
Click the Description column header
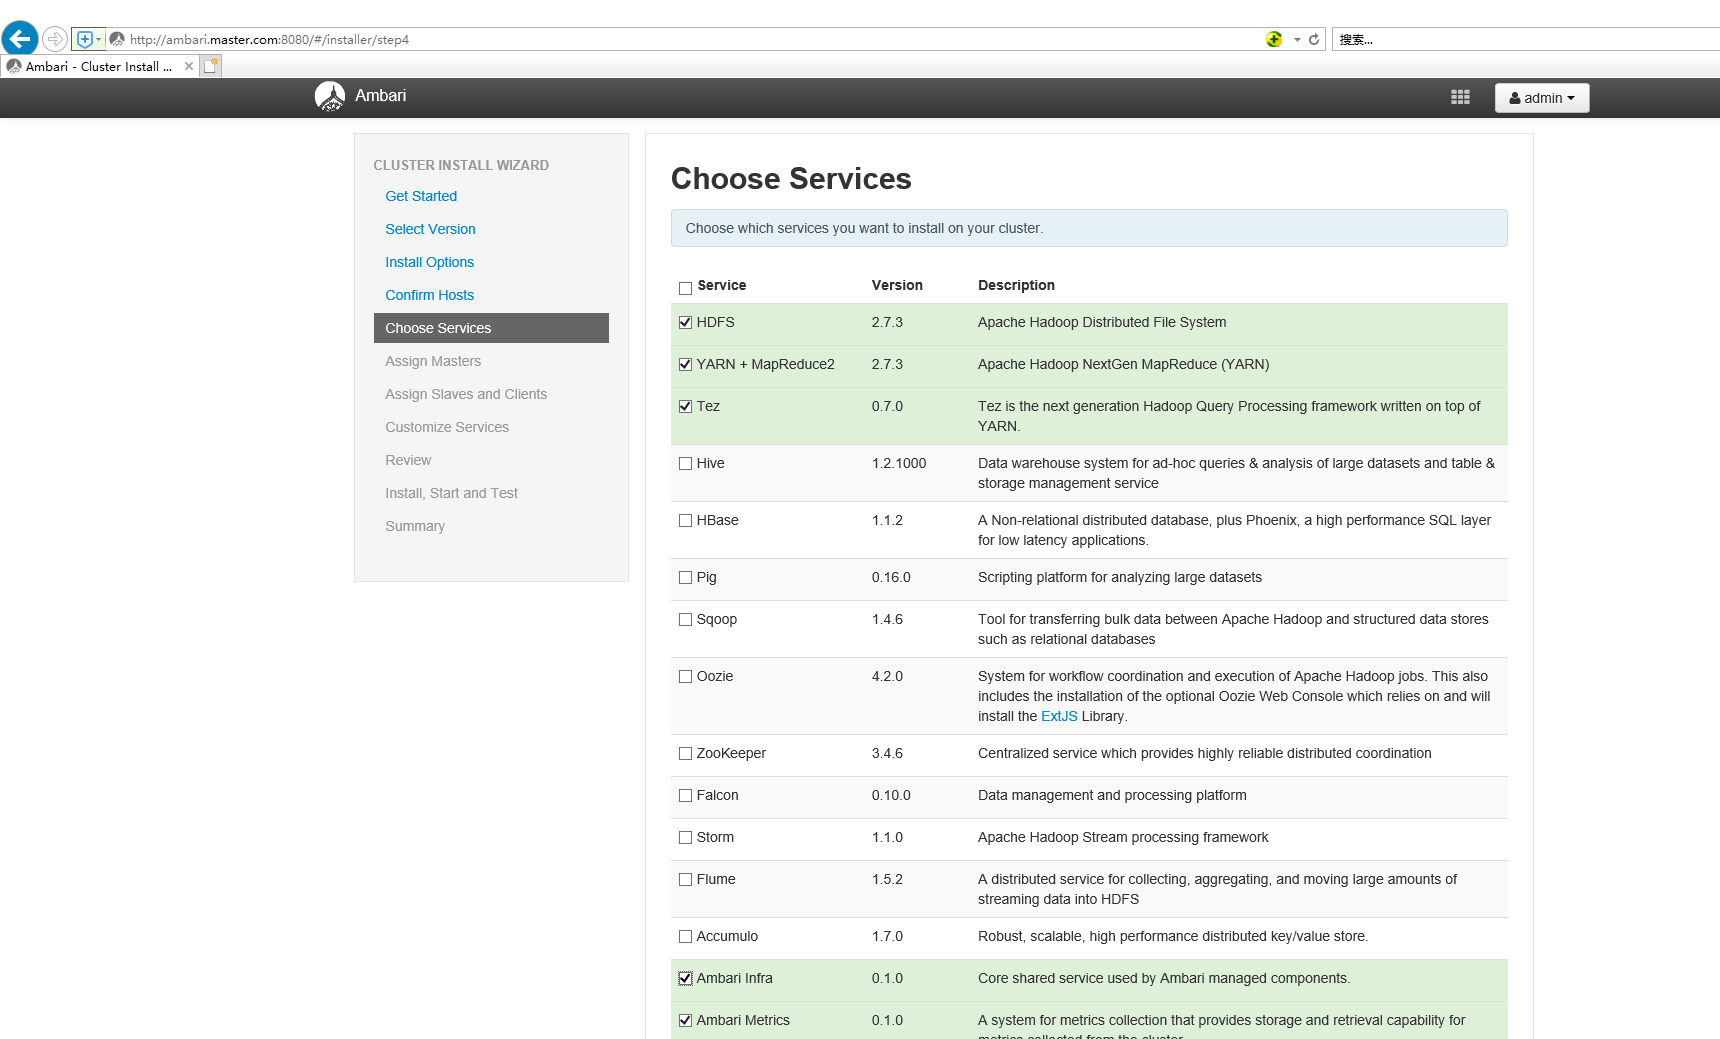(1016, 285)
